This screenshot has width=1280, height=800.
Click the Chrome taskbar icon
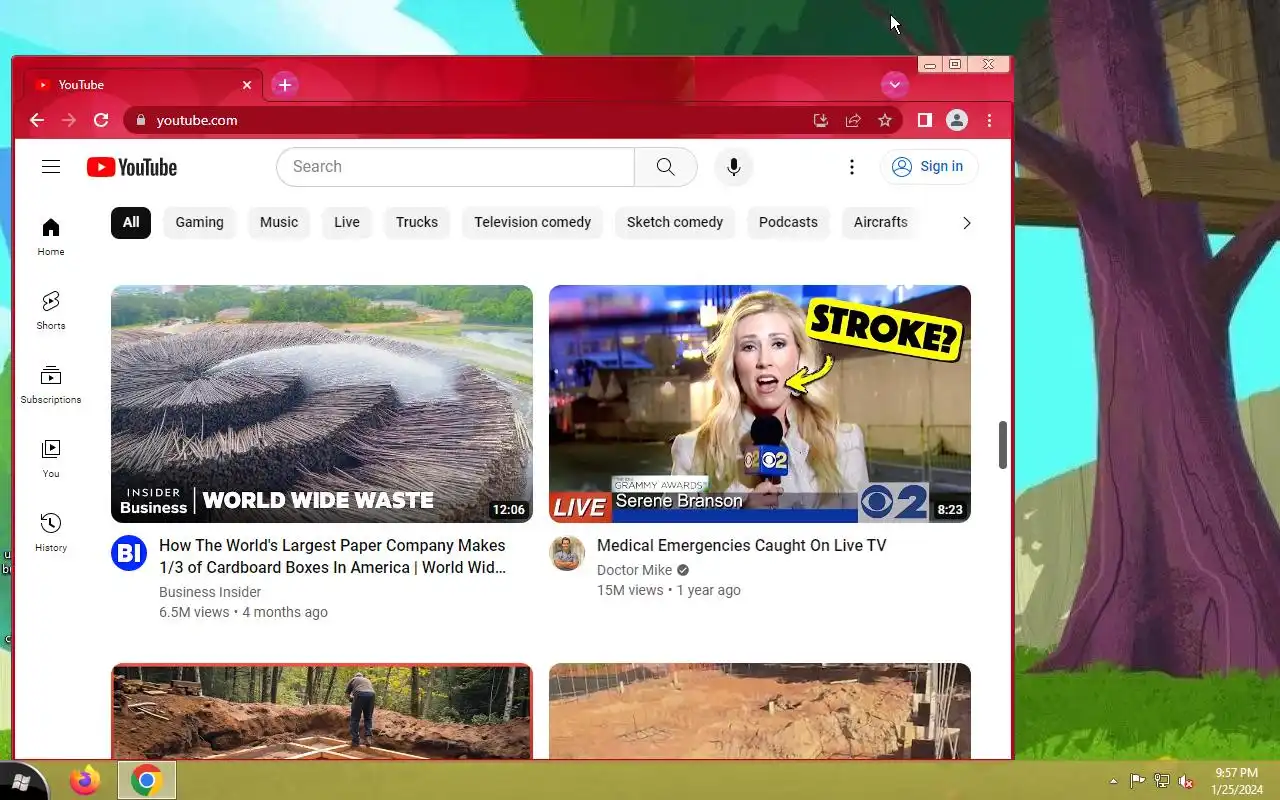[147, 780]
